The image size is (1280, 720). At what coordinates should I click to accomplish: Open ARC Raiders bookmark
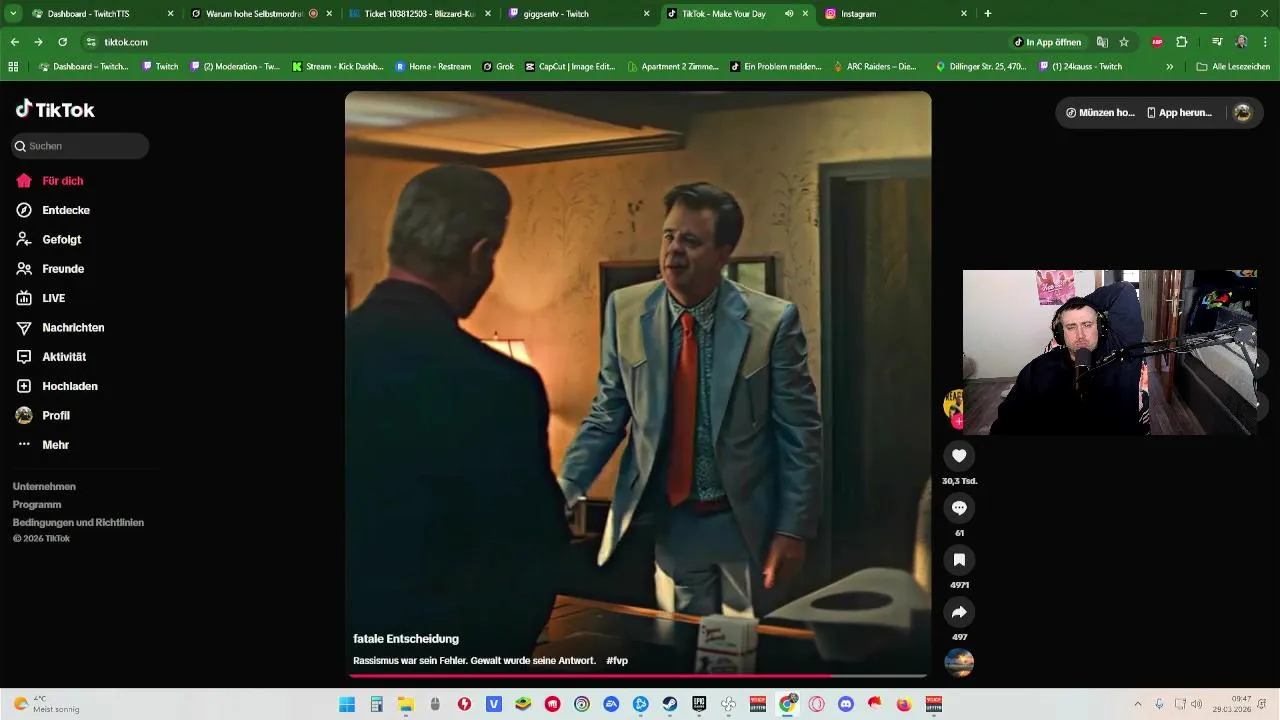pos(875,67)
